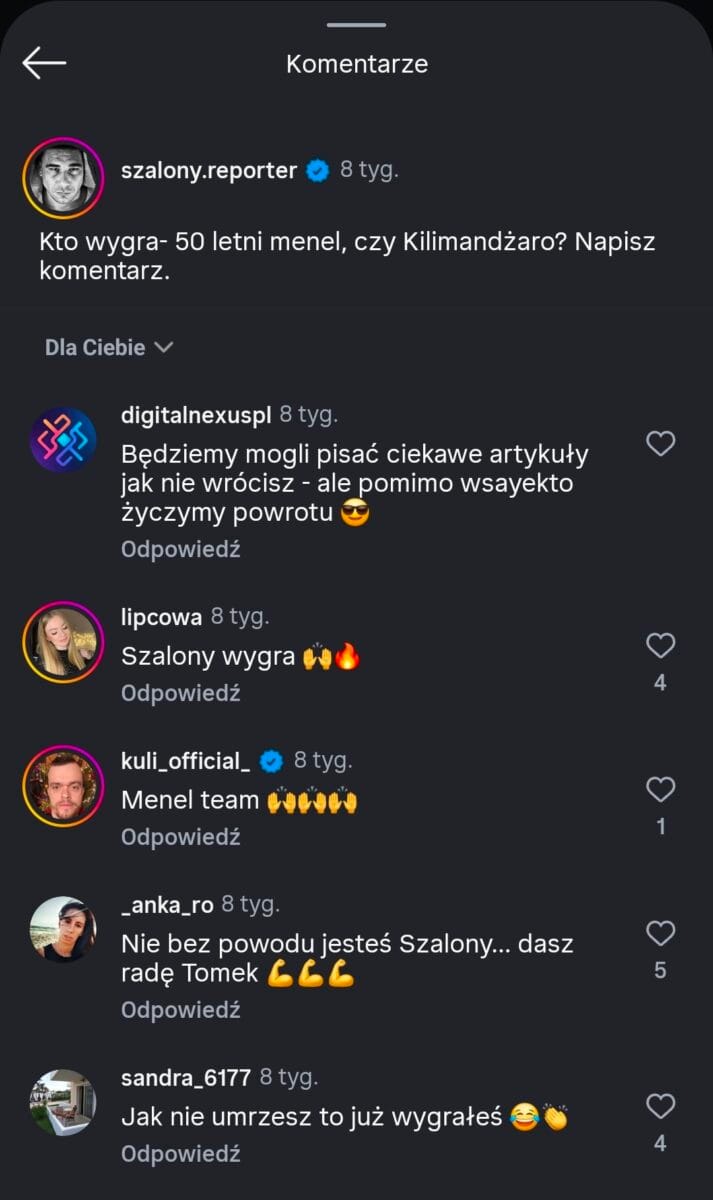Like lipcowa's comment with heart
Image resolution: width=713 pixels, height=1200 pixels.
tap(660, 646)
